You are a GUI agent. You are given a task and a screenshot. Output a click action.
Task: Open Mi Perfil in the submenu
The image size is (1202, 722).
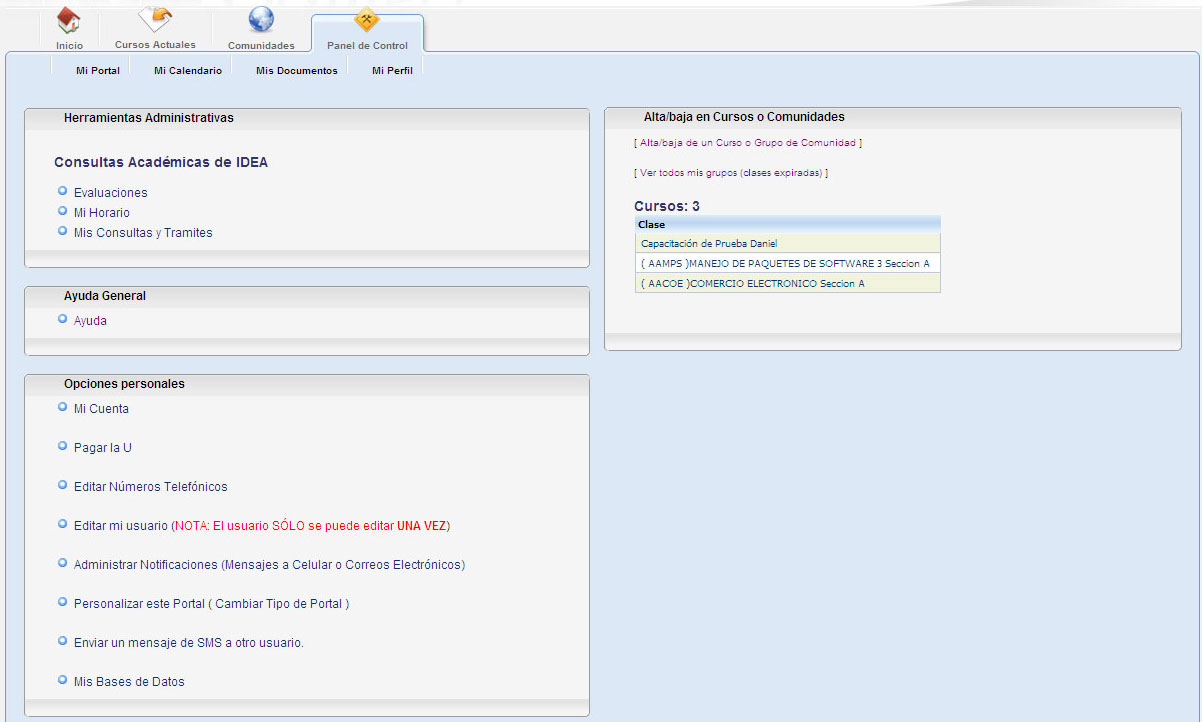392,71
